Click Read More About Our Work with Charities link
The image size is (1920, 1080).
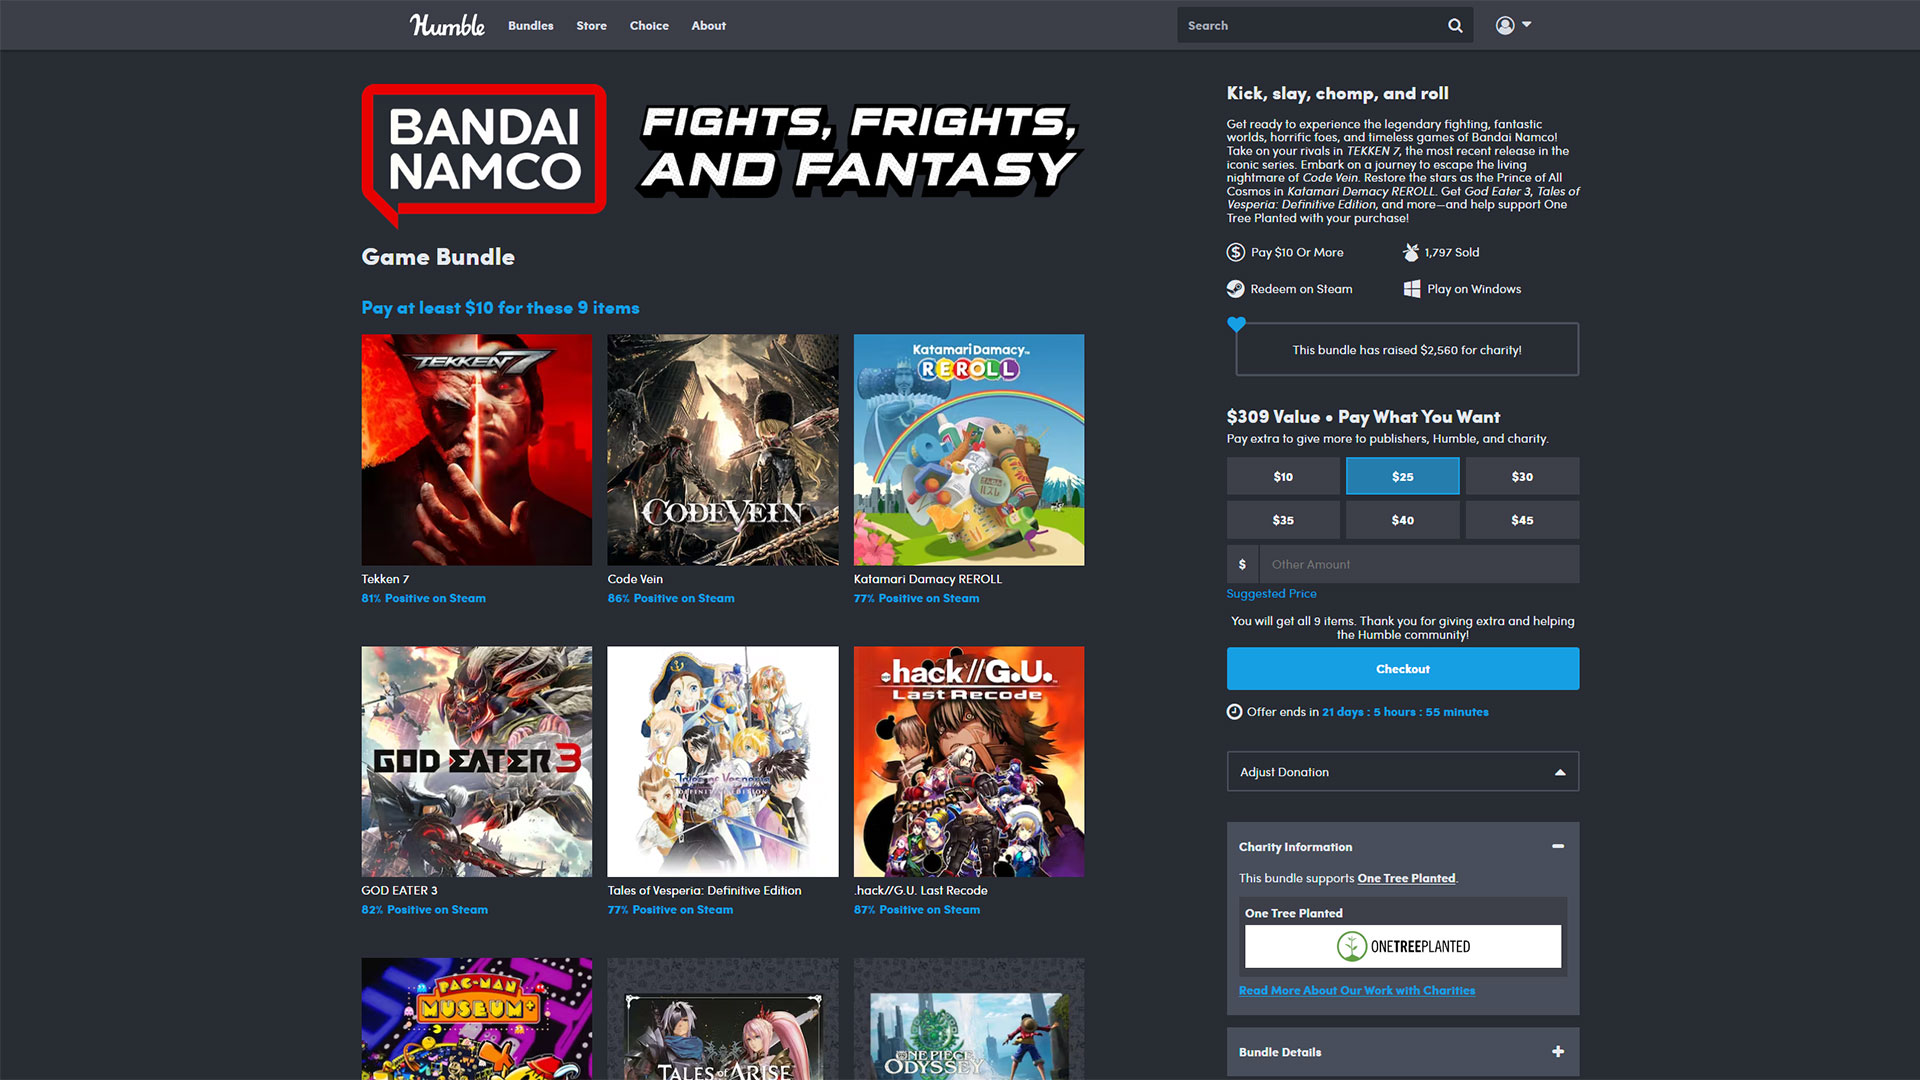coord(1357,990)
